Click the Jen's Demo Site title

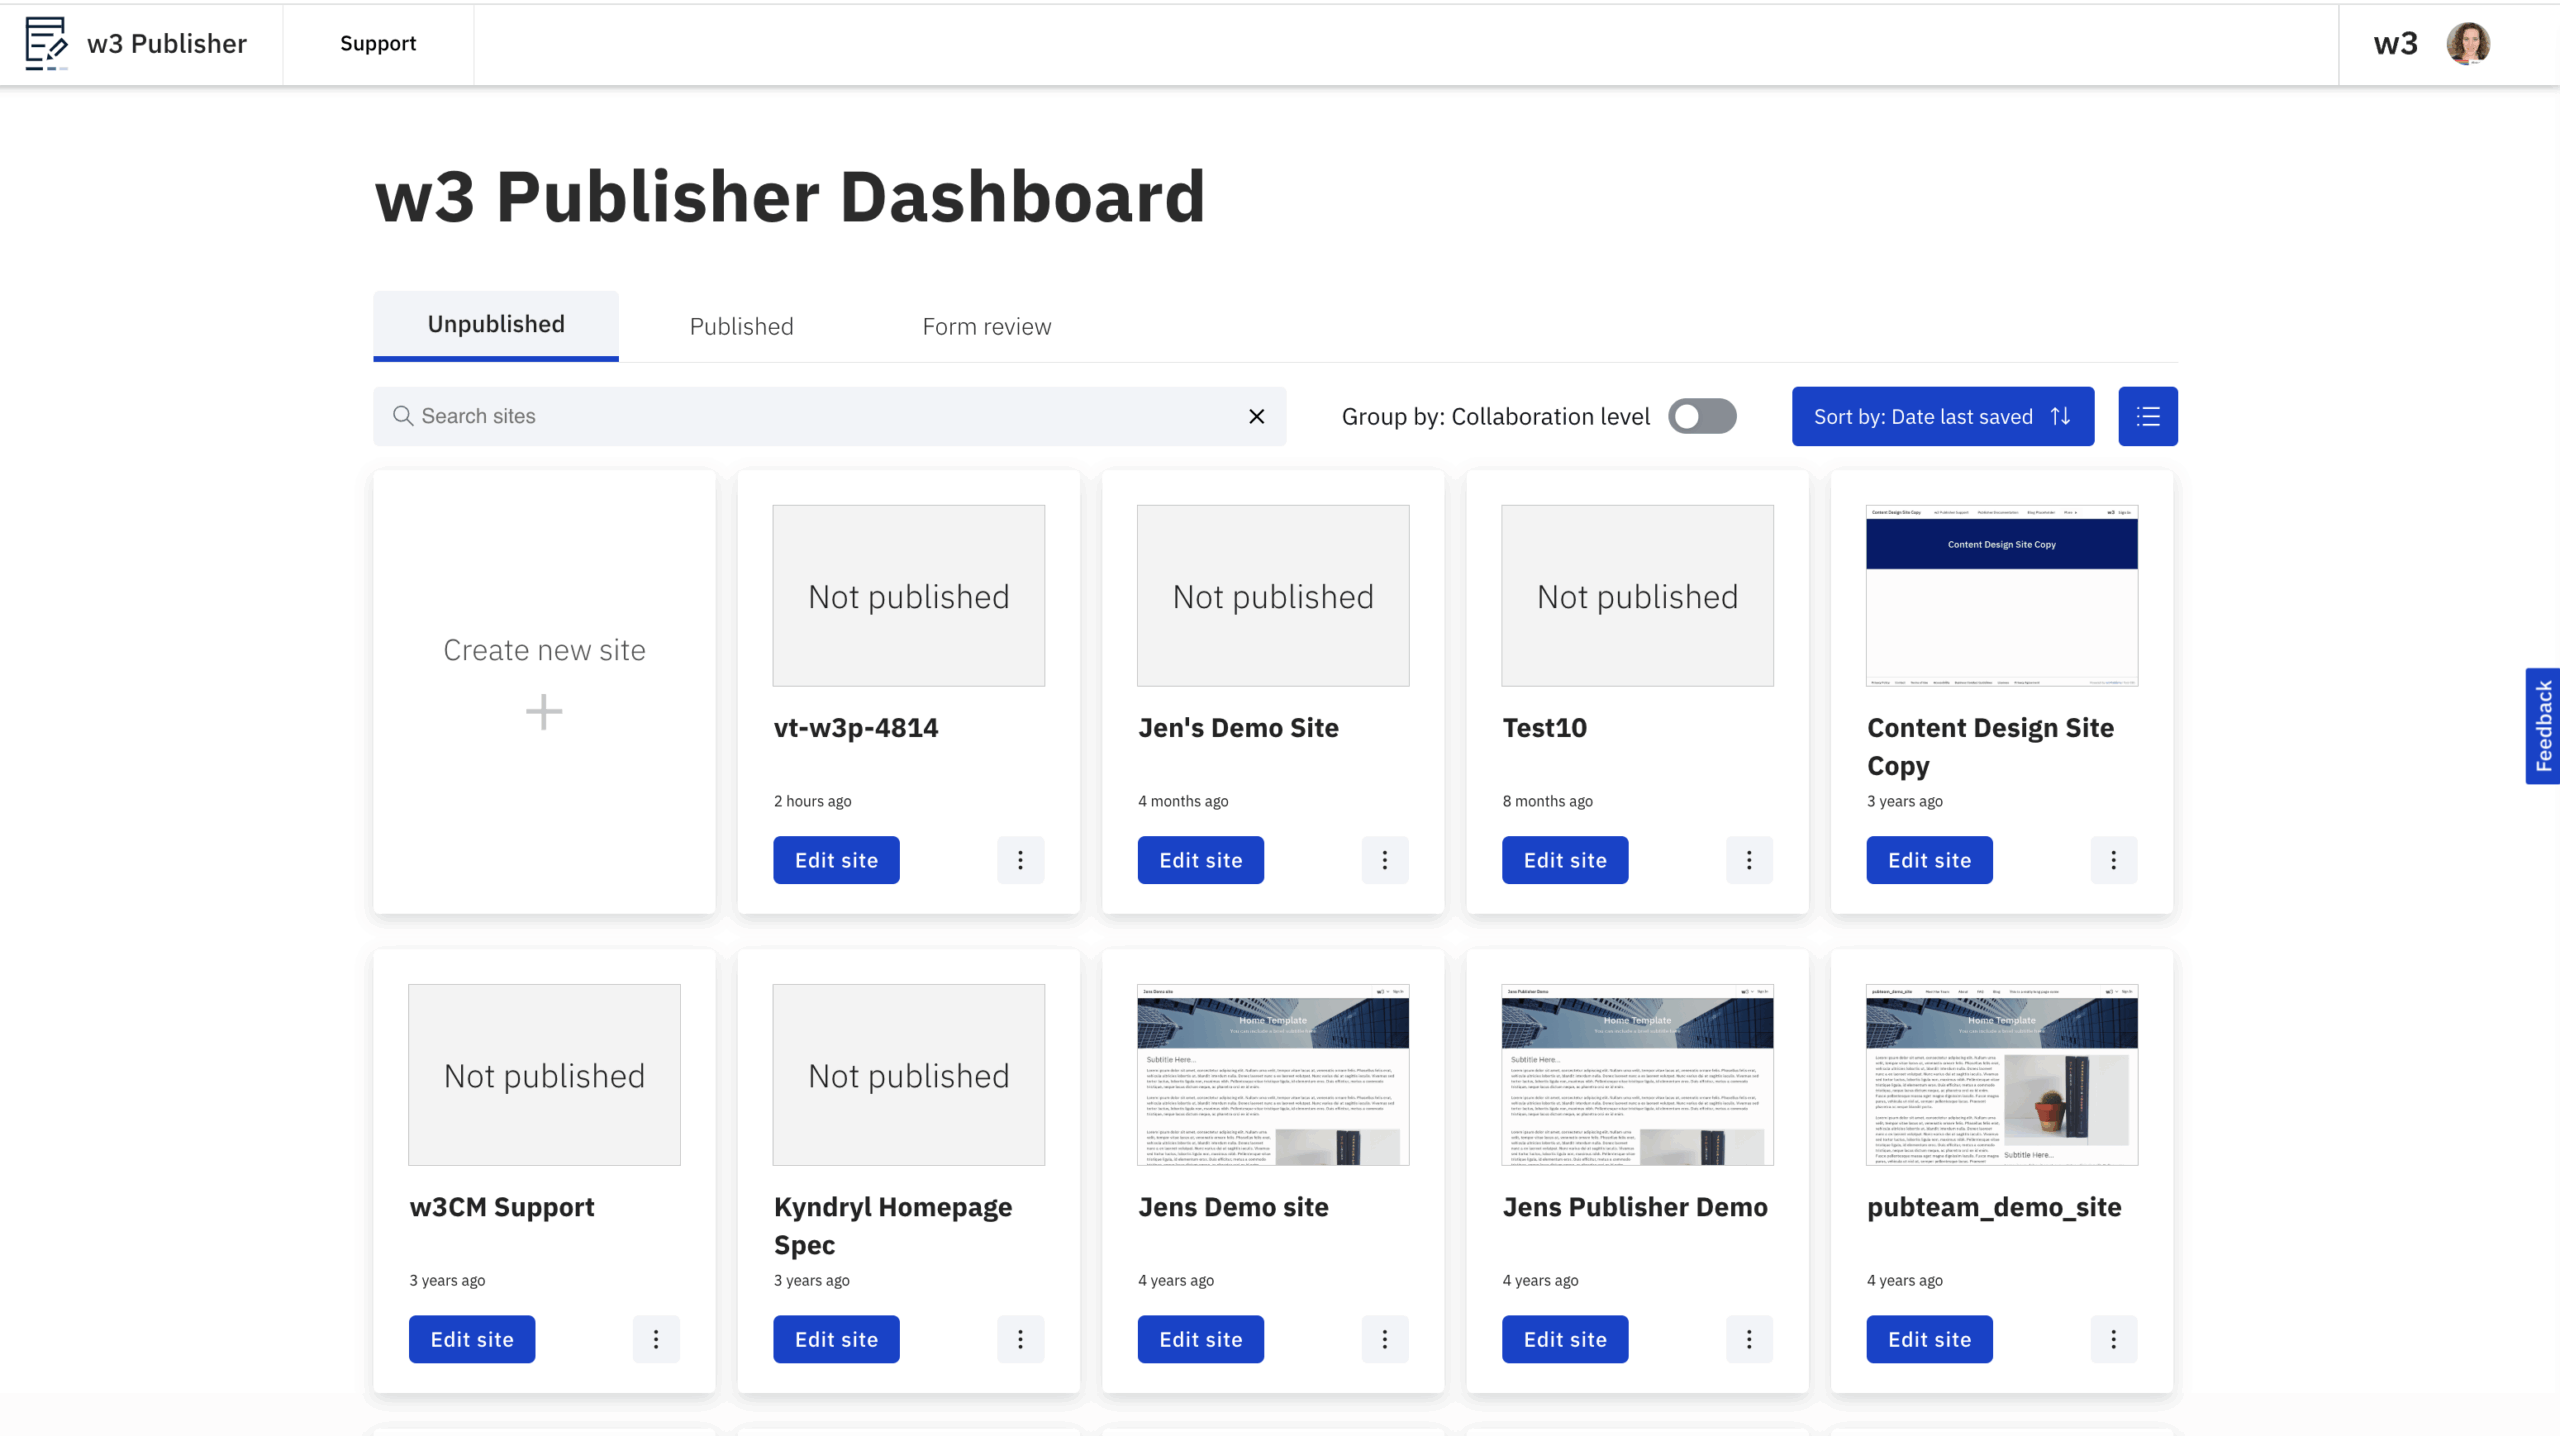point(1238,728)
